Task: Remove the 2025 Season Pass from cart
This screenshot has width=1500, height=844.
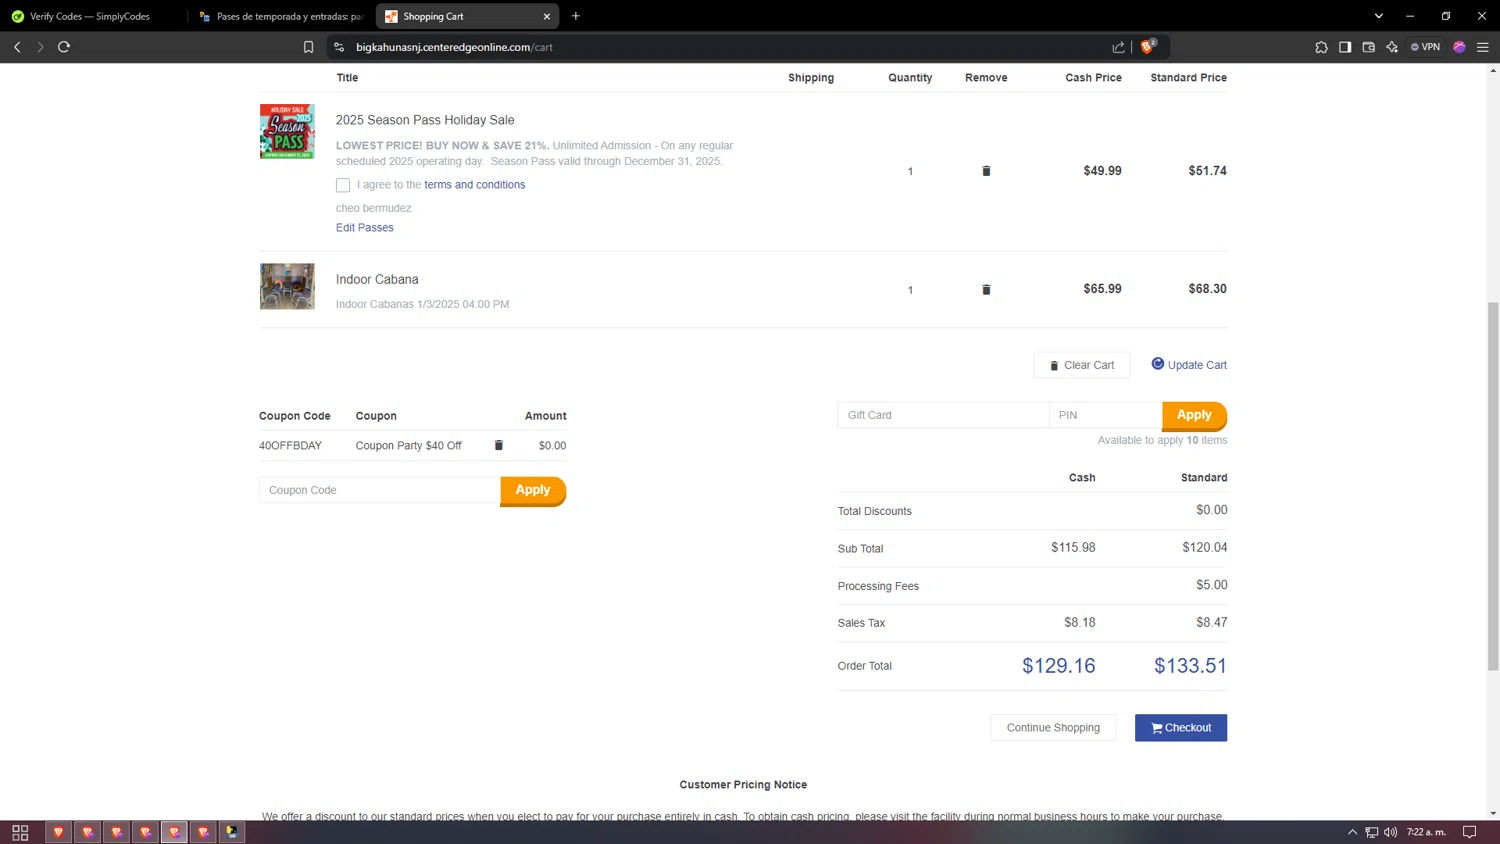Action: pos(986,171)
